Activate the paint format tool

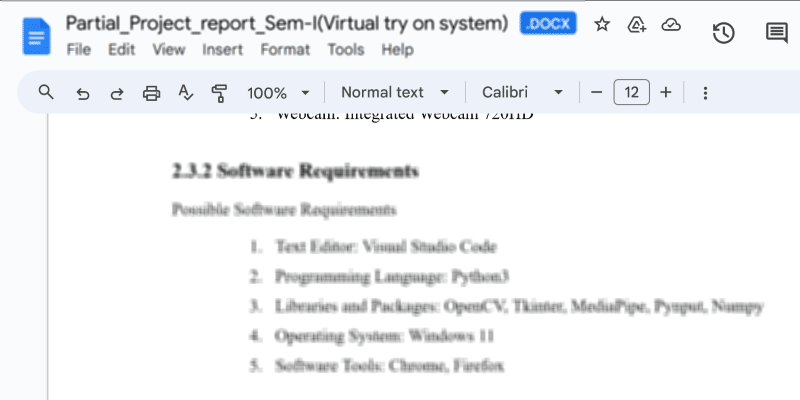[x=220, y=93]
